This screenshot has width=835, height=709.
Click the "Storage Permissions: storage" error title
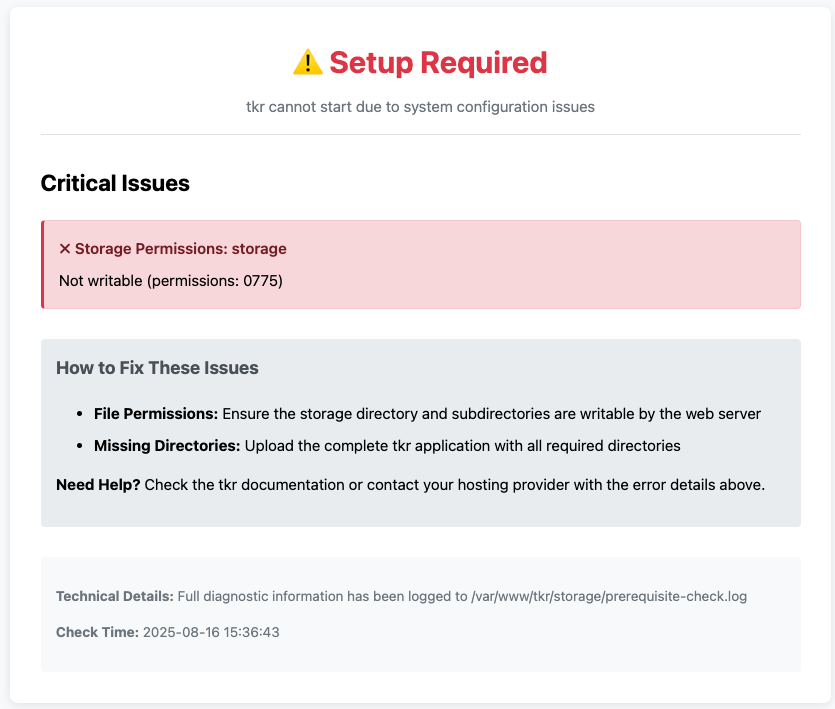point(181,248)
